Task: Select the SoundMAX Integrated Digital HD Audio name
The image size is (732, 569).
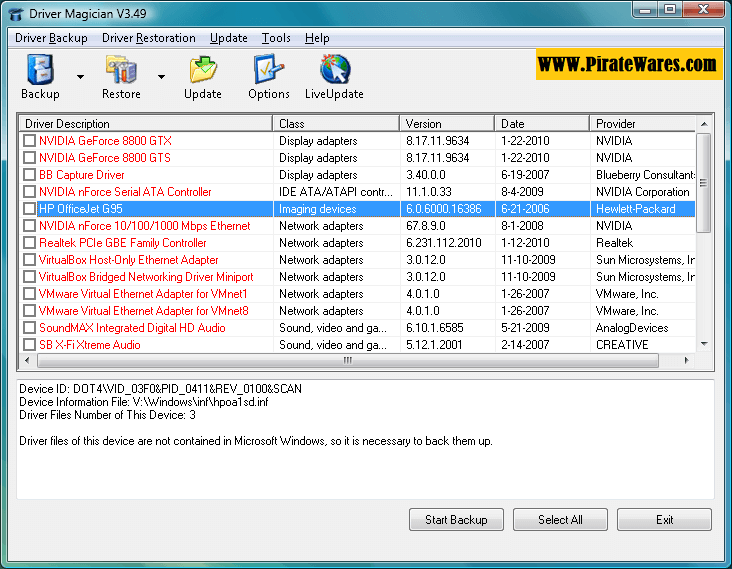Action: click(x=132, y=328)
